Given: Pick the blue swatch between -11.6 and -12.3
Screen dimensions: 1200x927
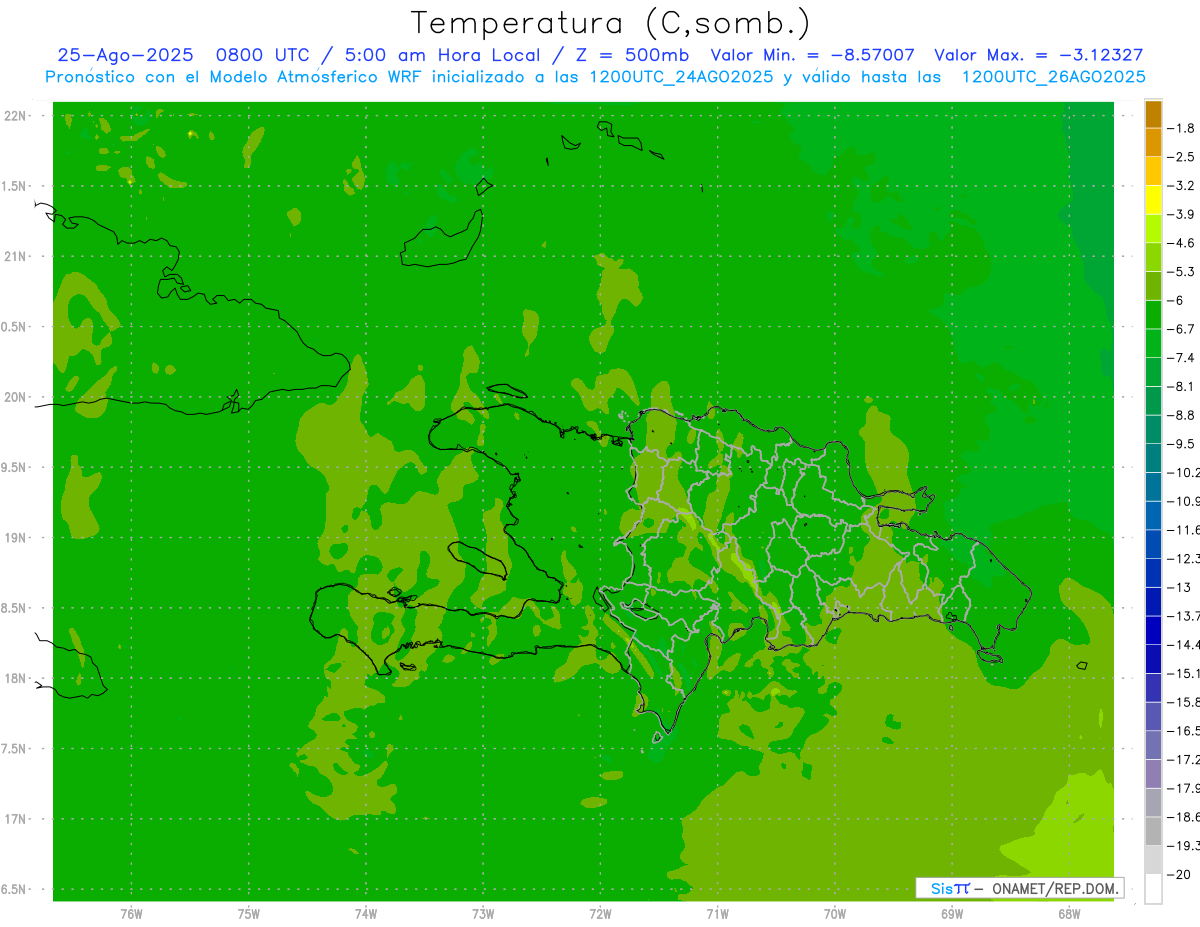Looking at the screenshot, I should pos(1153,544).
